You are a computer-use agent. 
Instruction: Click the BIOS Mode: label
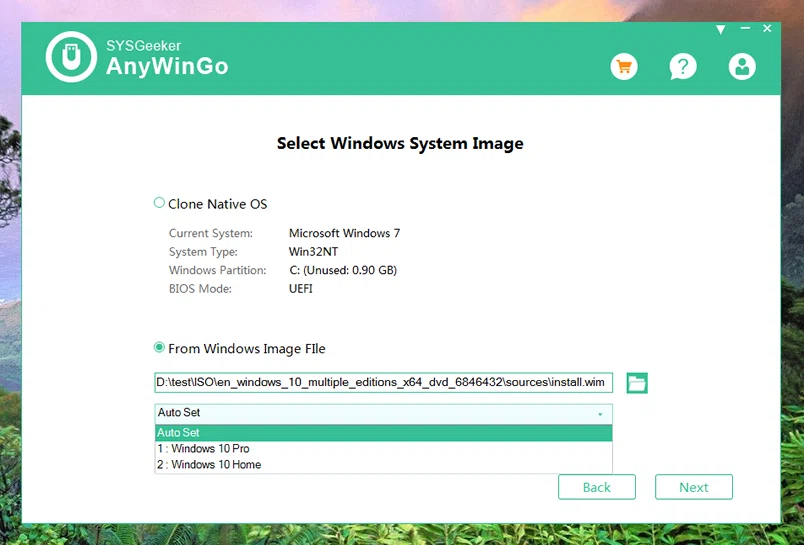point(200,289)
